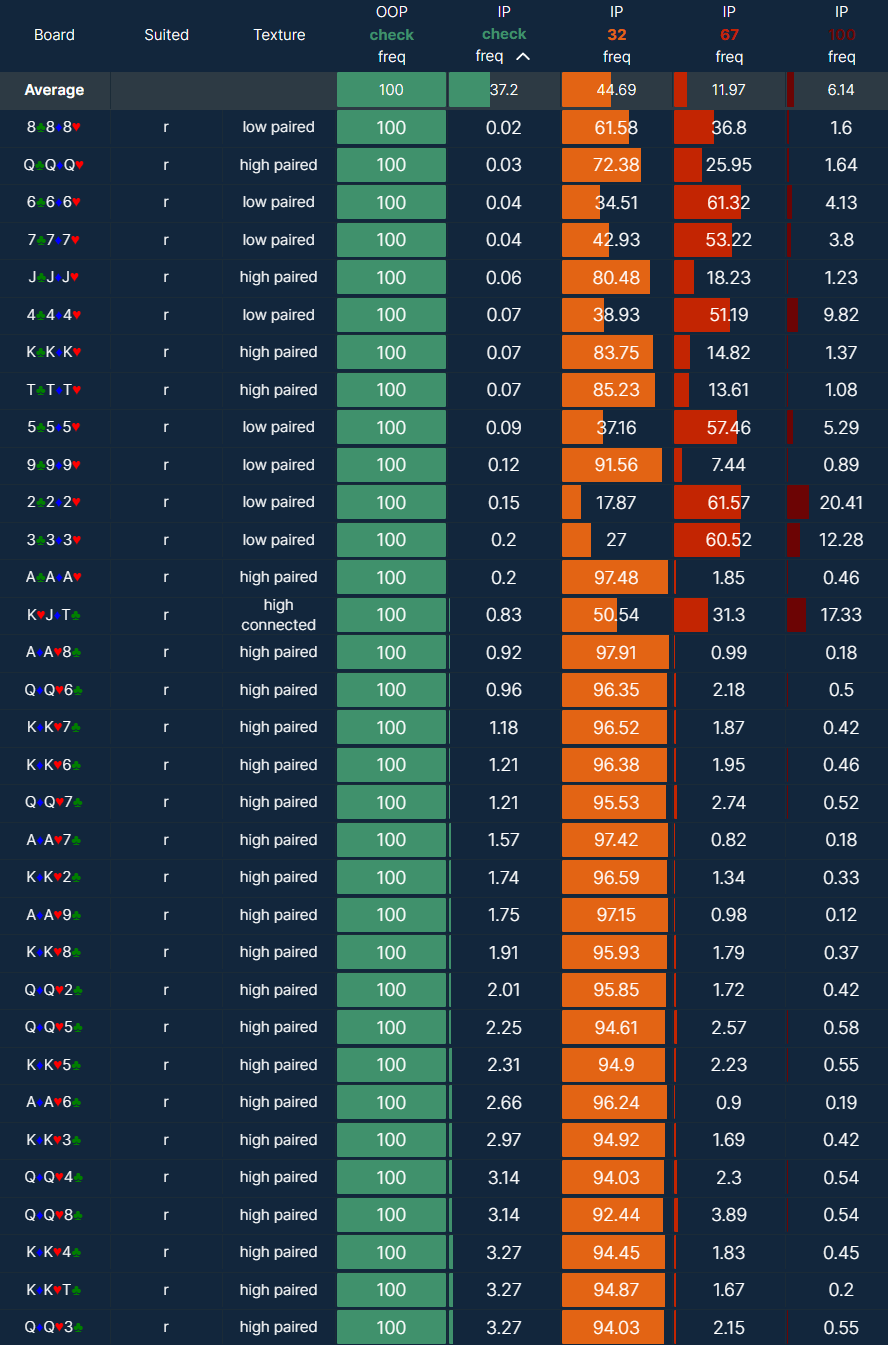Click the Q Q 3 board cards

point(54,1327)
